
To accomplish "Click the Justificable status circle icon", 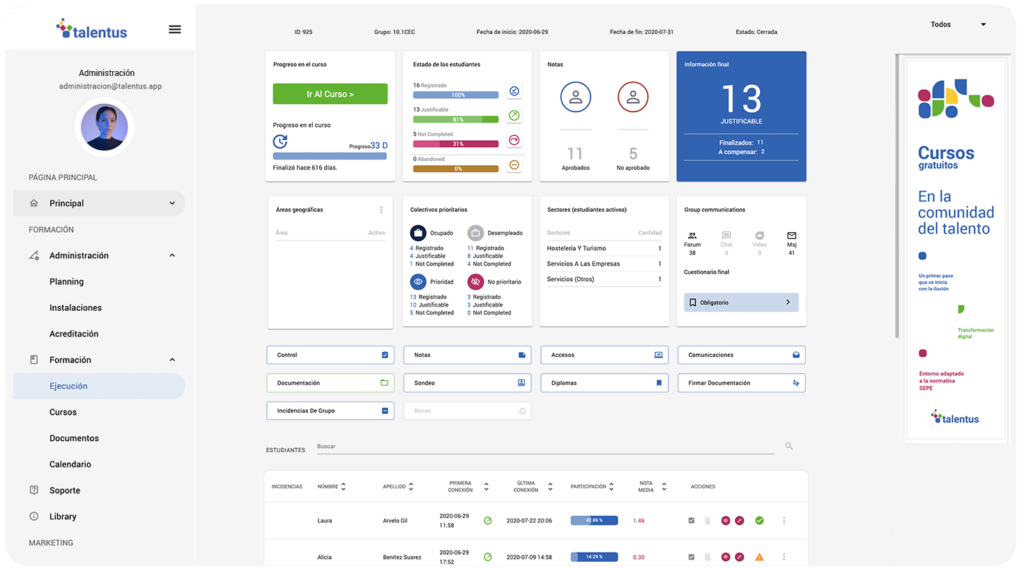I will coord(515,116).
